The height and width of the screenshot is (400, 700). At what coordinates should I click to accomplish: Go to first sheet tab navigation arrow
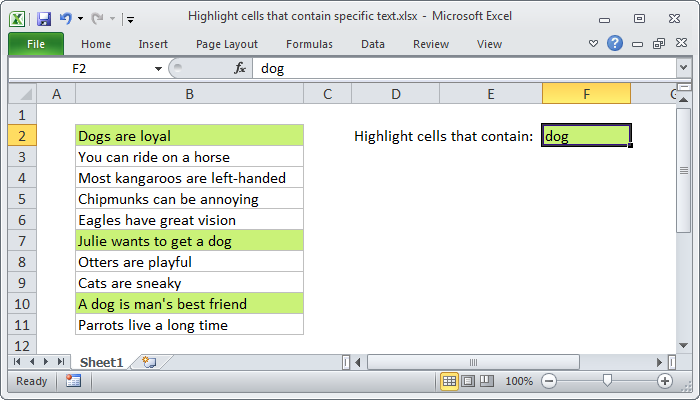pos(17,361)
